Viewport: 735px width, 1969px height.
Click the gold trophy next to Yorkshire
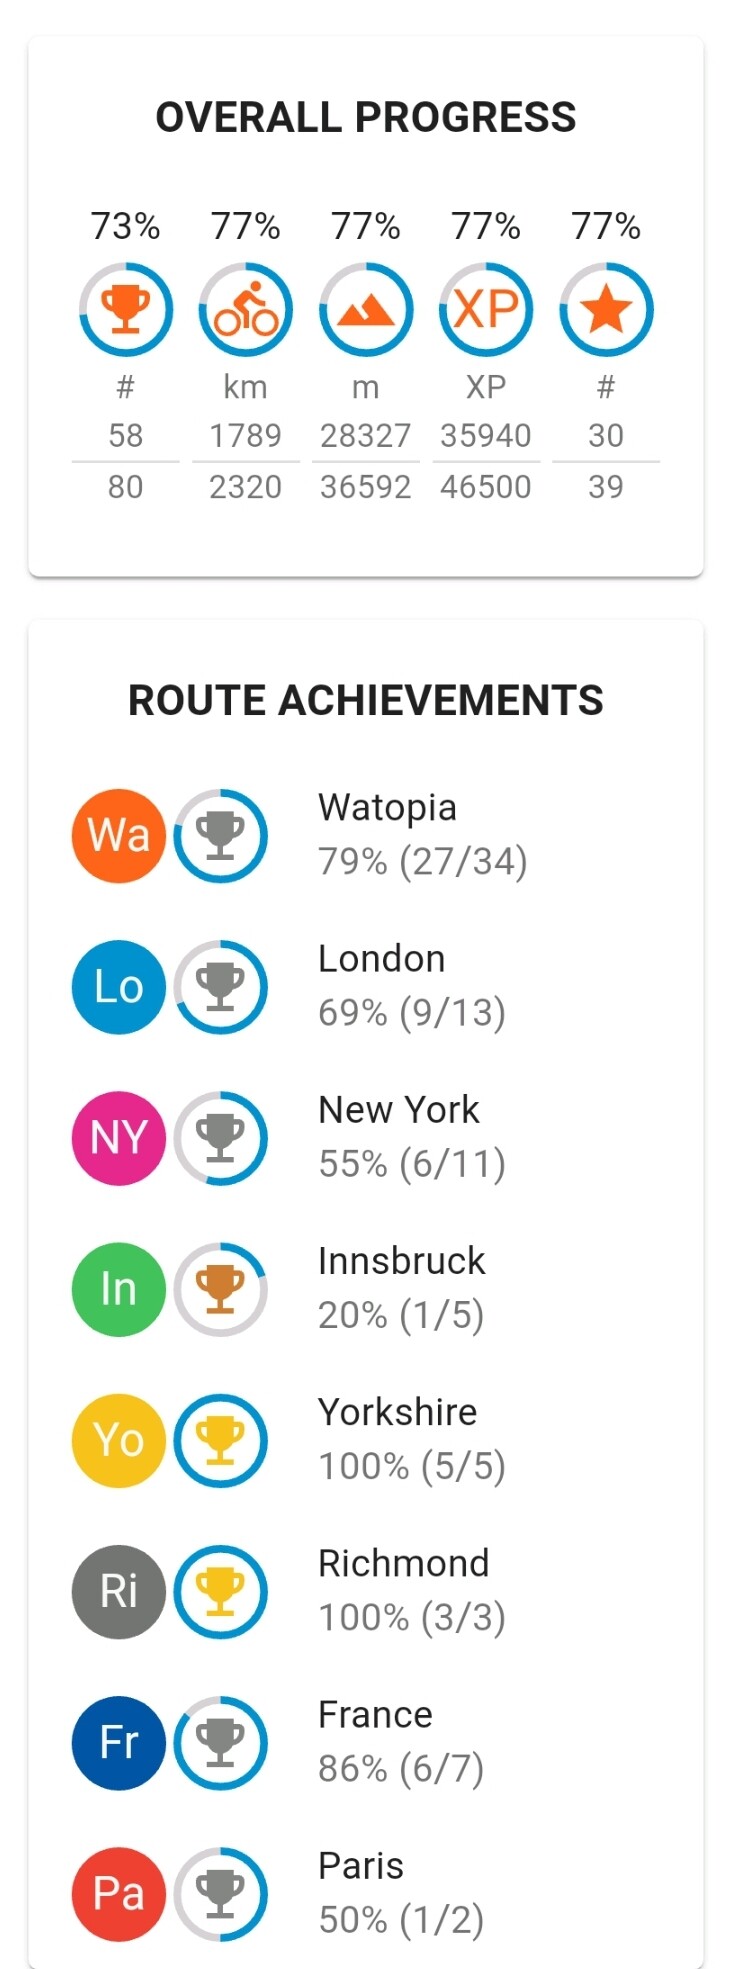pos(221,1441)
